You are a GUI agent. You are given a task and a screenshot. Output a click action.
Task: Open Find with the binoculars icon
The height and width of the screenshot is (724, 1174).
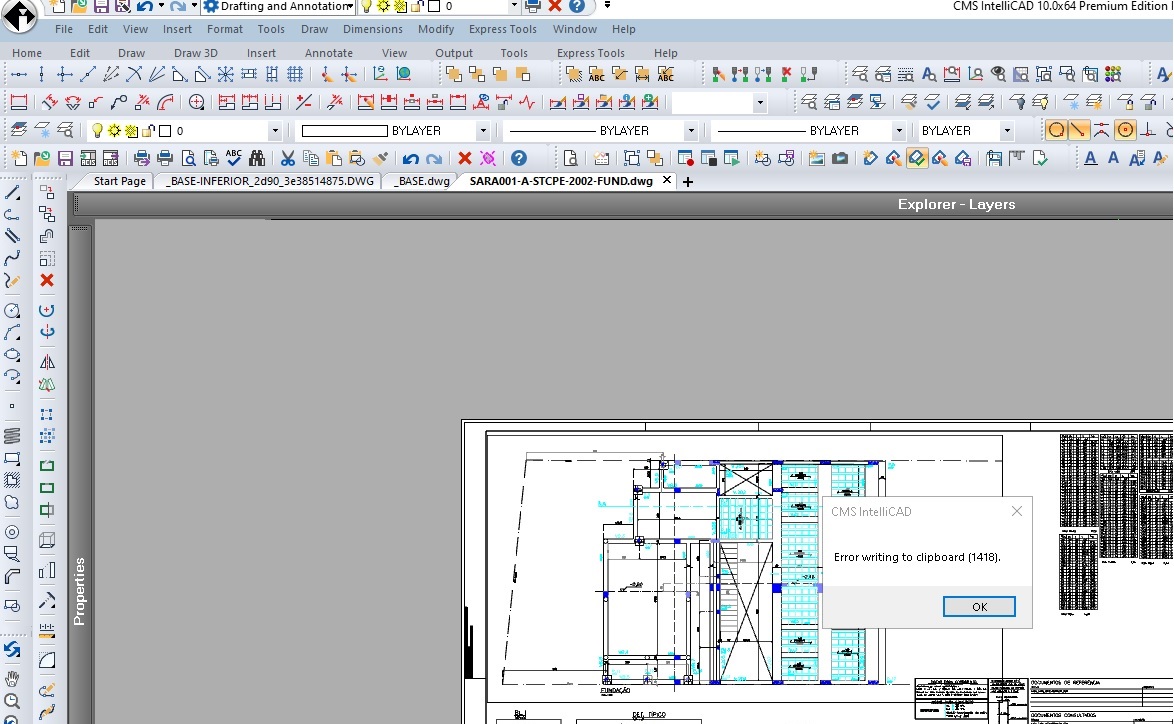coord(257,158)
